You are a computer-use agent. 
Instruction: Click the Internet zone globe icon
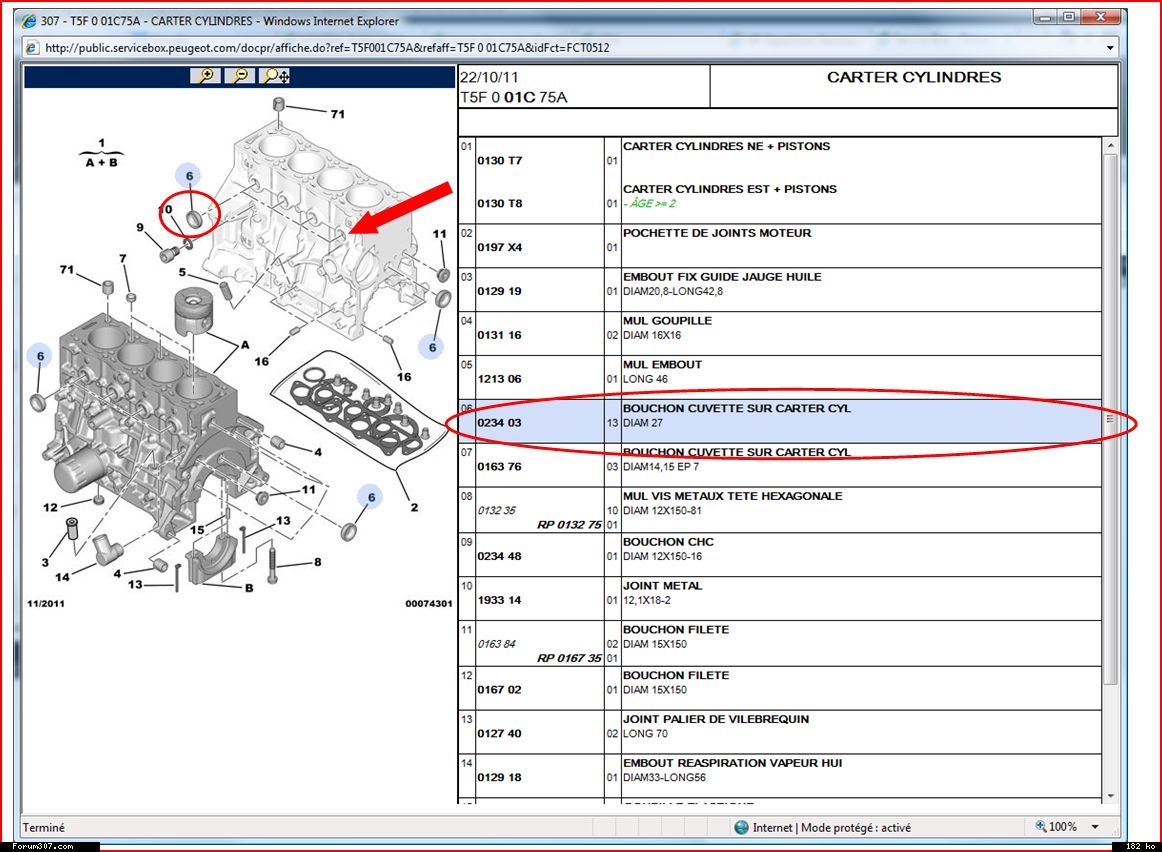click(x=741, y=827)
